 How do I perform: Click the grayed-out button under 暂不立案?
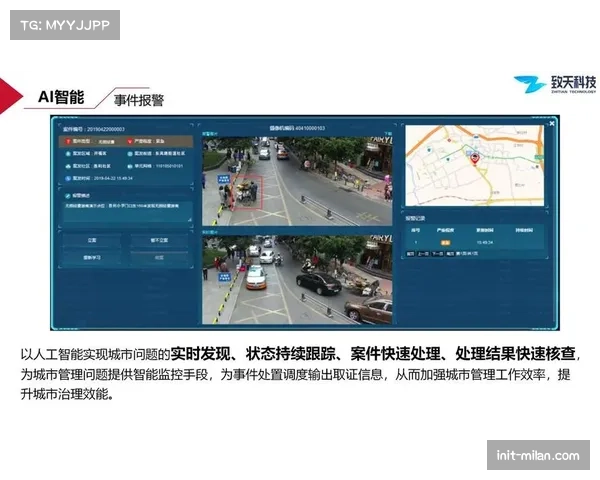click(159, 258)
